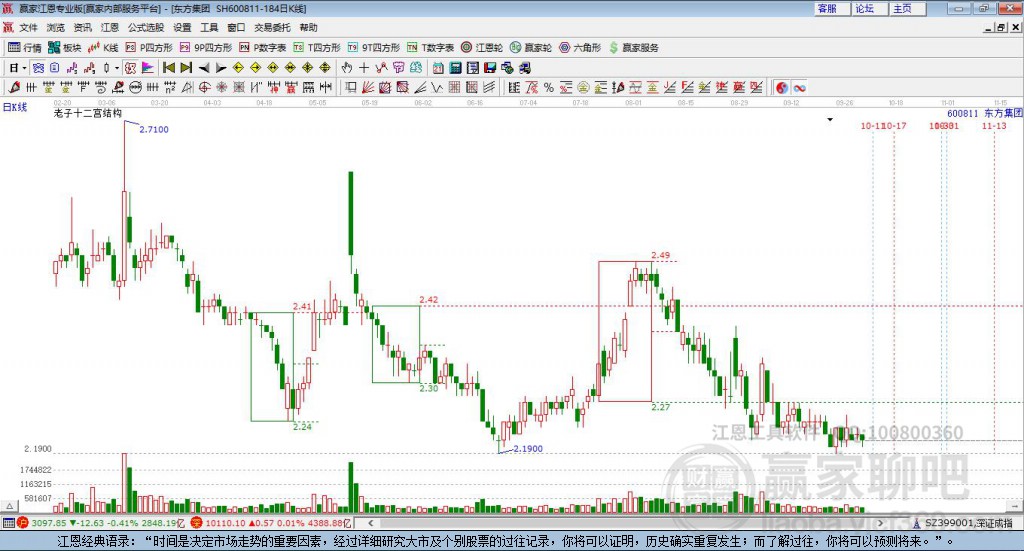Toggle the pink flag chart icon

click(148, 68)
